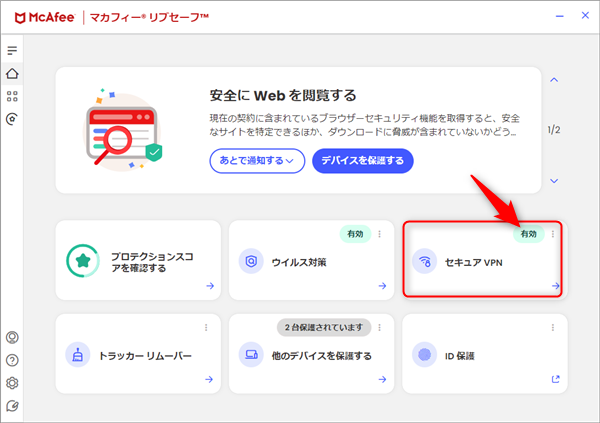Go to the Home icon in the sidebar
The image size is (600, 423).
click(12, 73)
